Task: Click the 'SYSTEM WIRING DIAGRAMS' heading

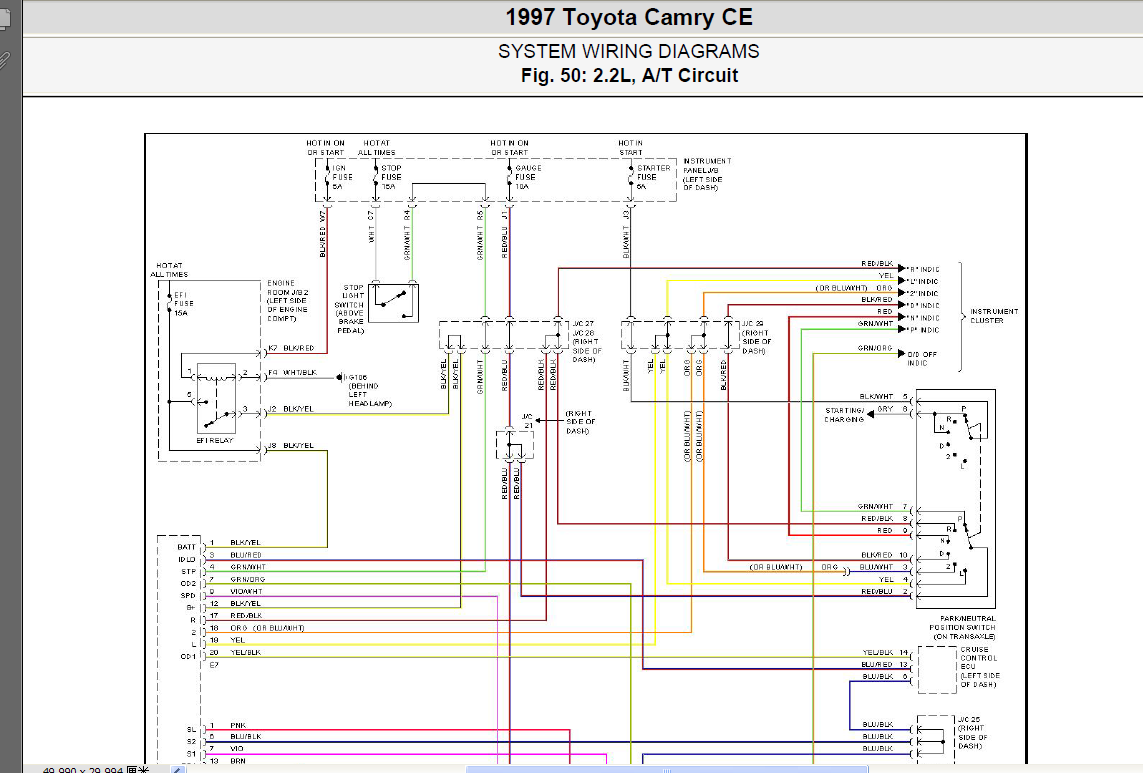Action: pos(628,52)
